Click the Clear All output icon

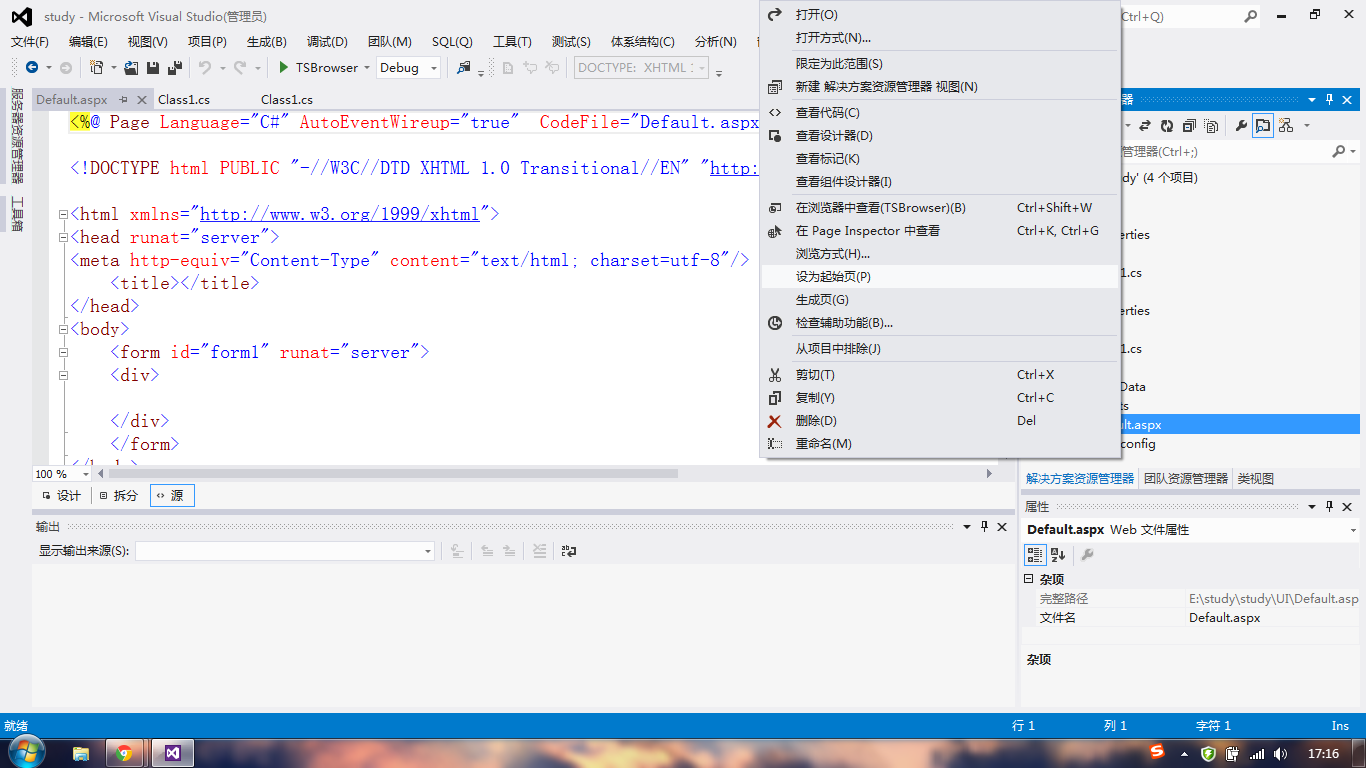click(537, 551)
